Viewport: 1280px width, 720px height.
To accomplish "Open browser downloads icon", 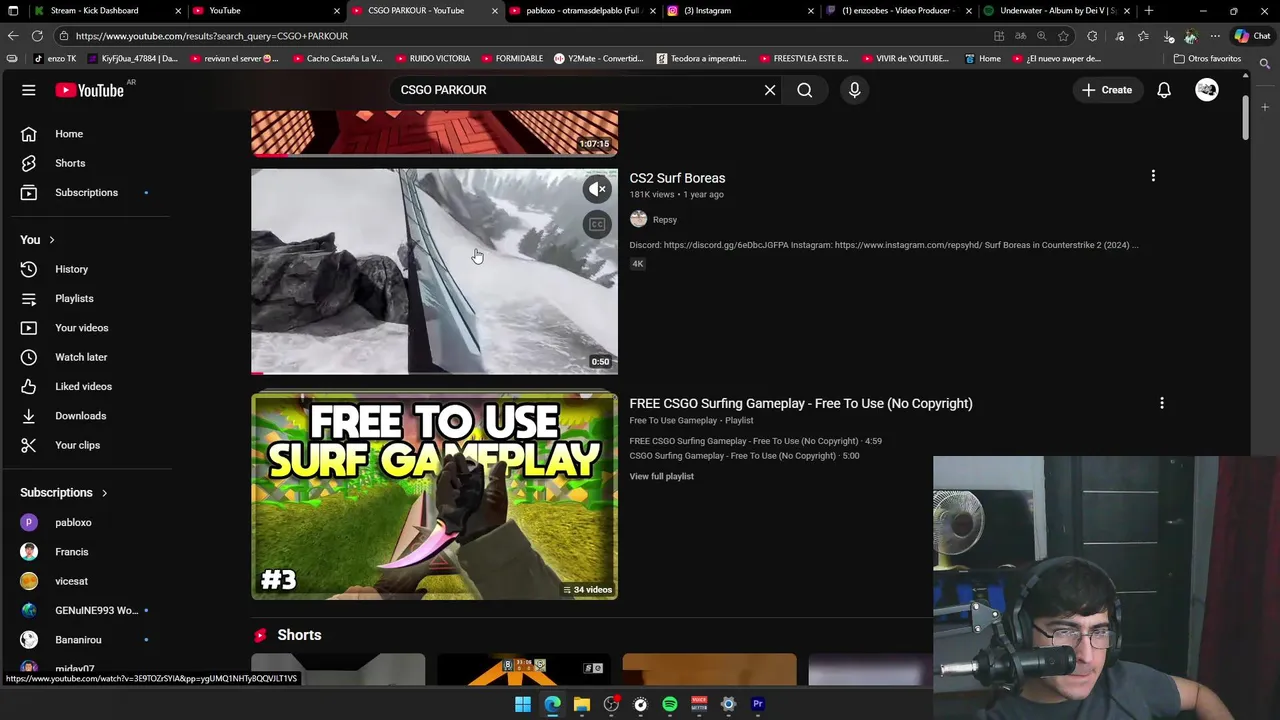I will click(1169, 36).
